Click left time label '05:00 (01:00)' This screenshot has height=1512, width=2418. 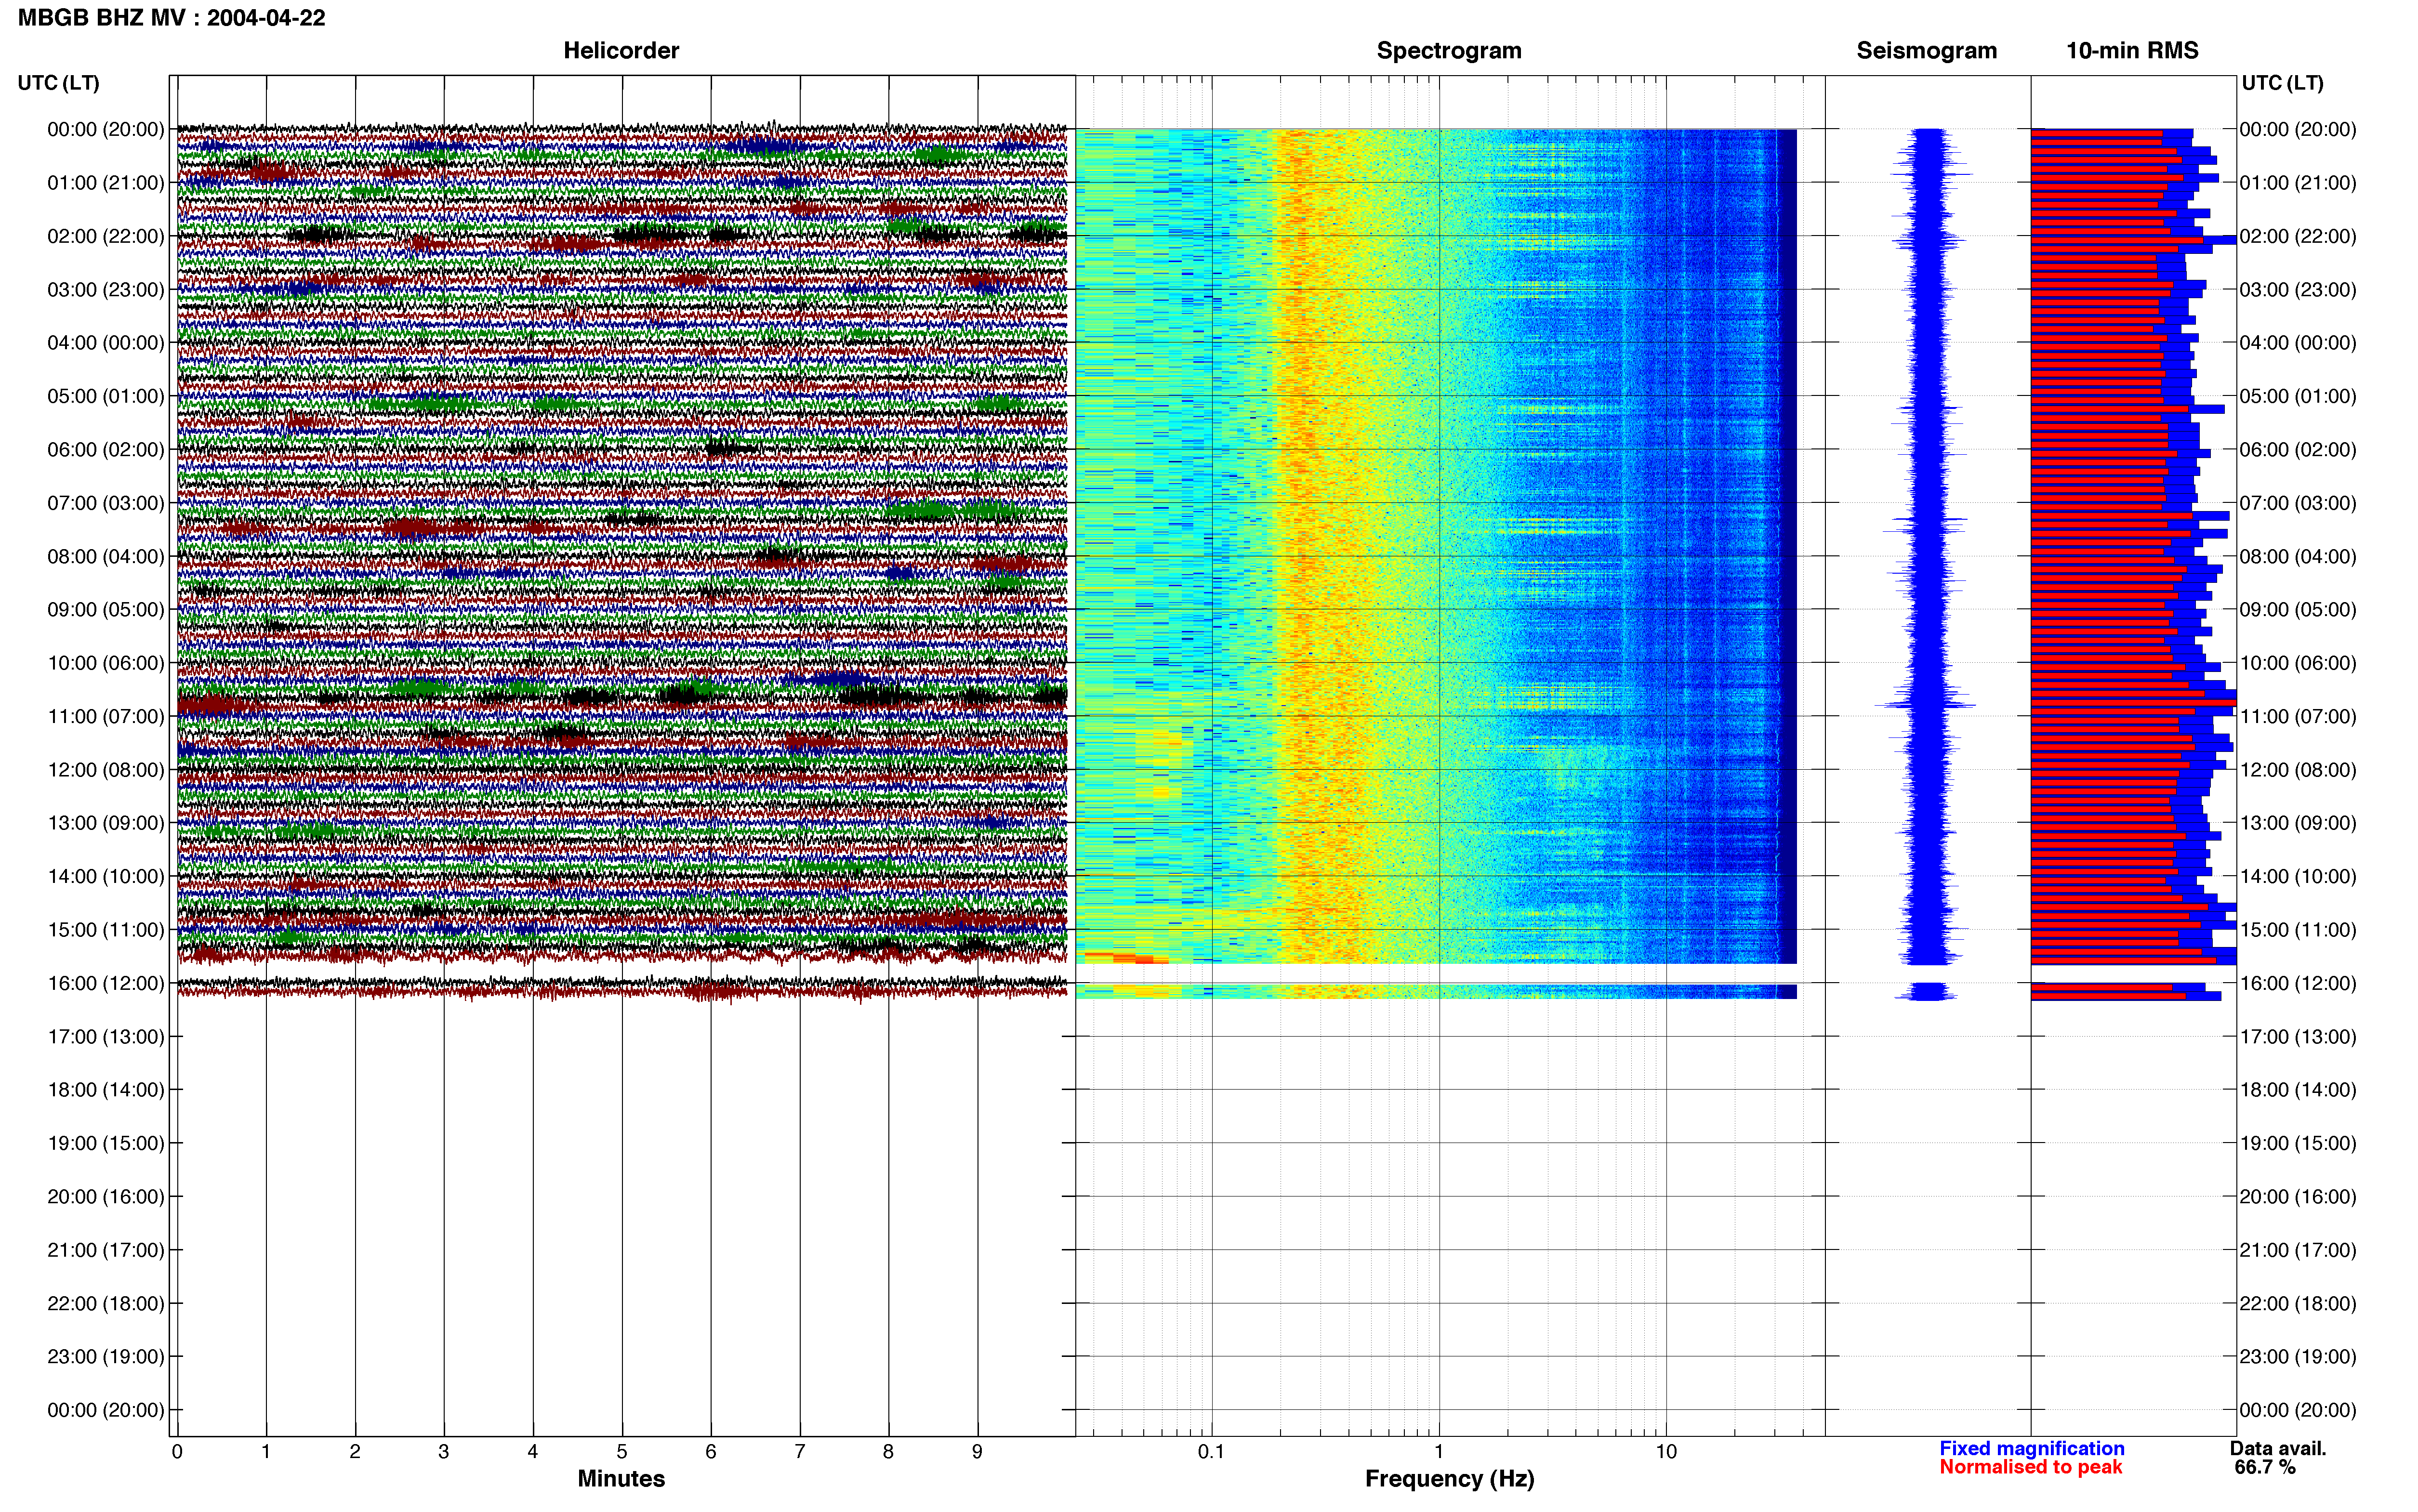106,396
